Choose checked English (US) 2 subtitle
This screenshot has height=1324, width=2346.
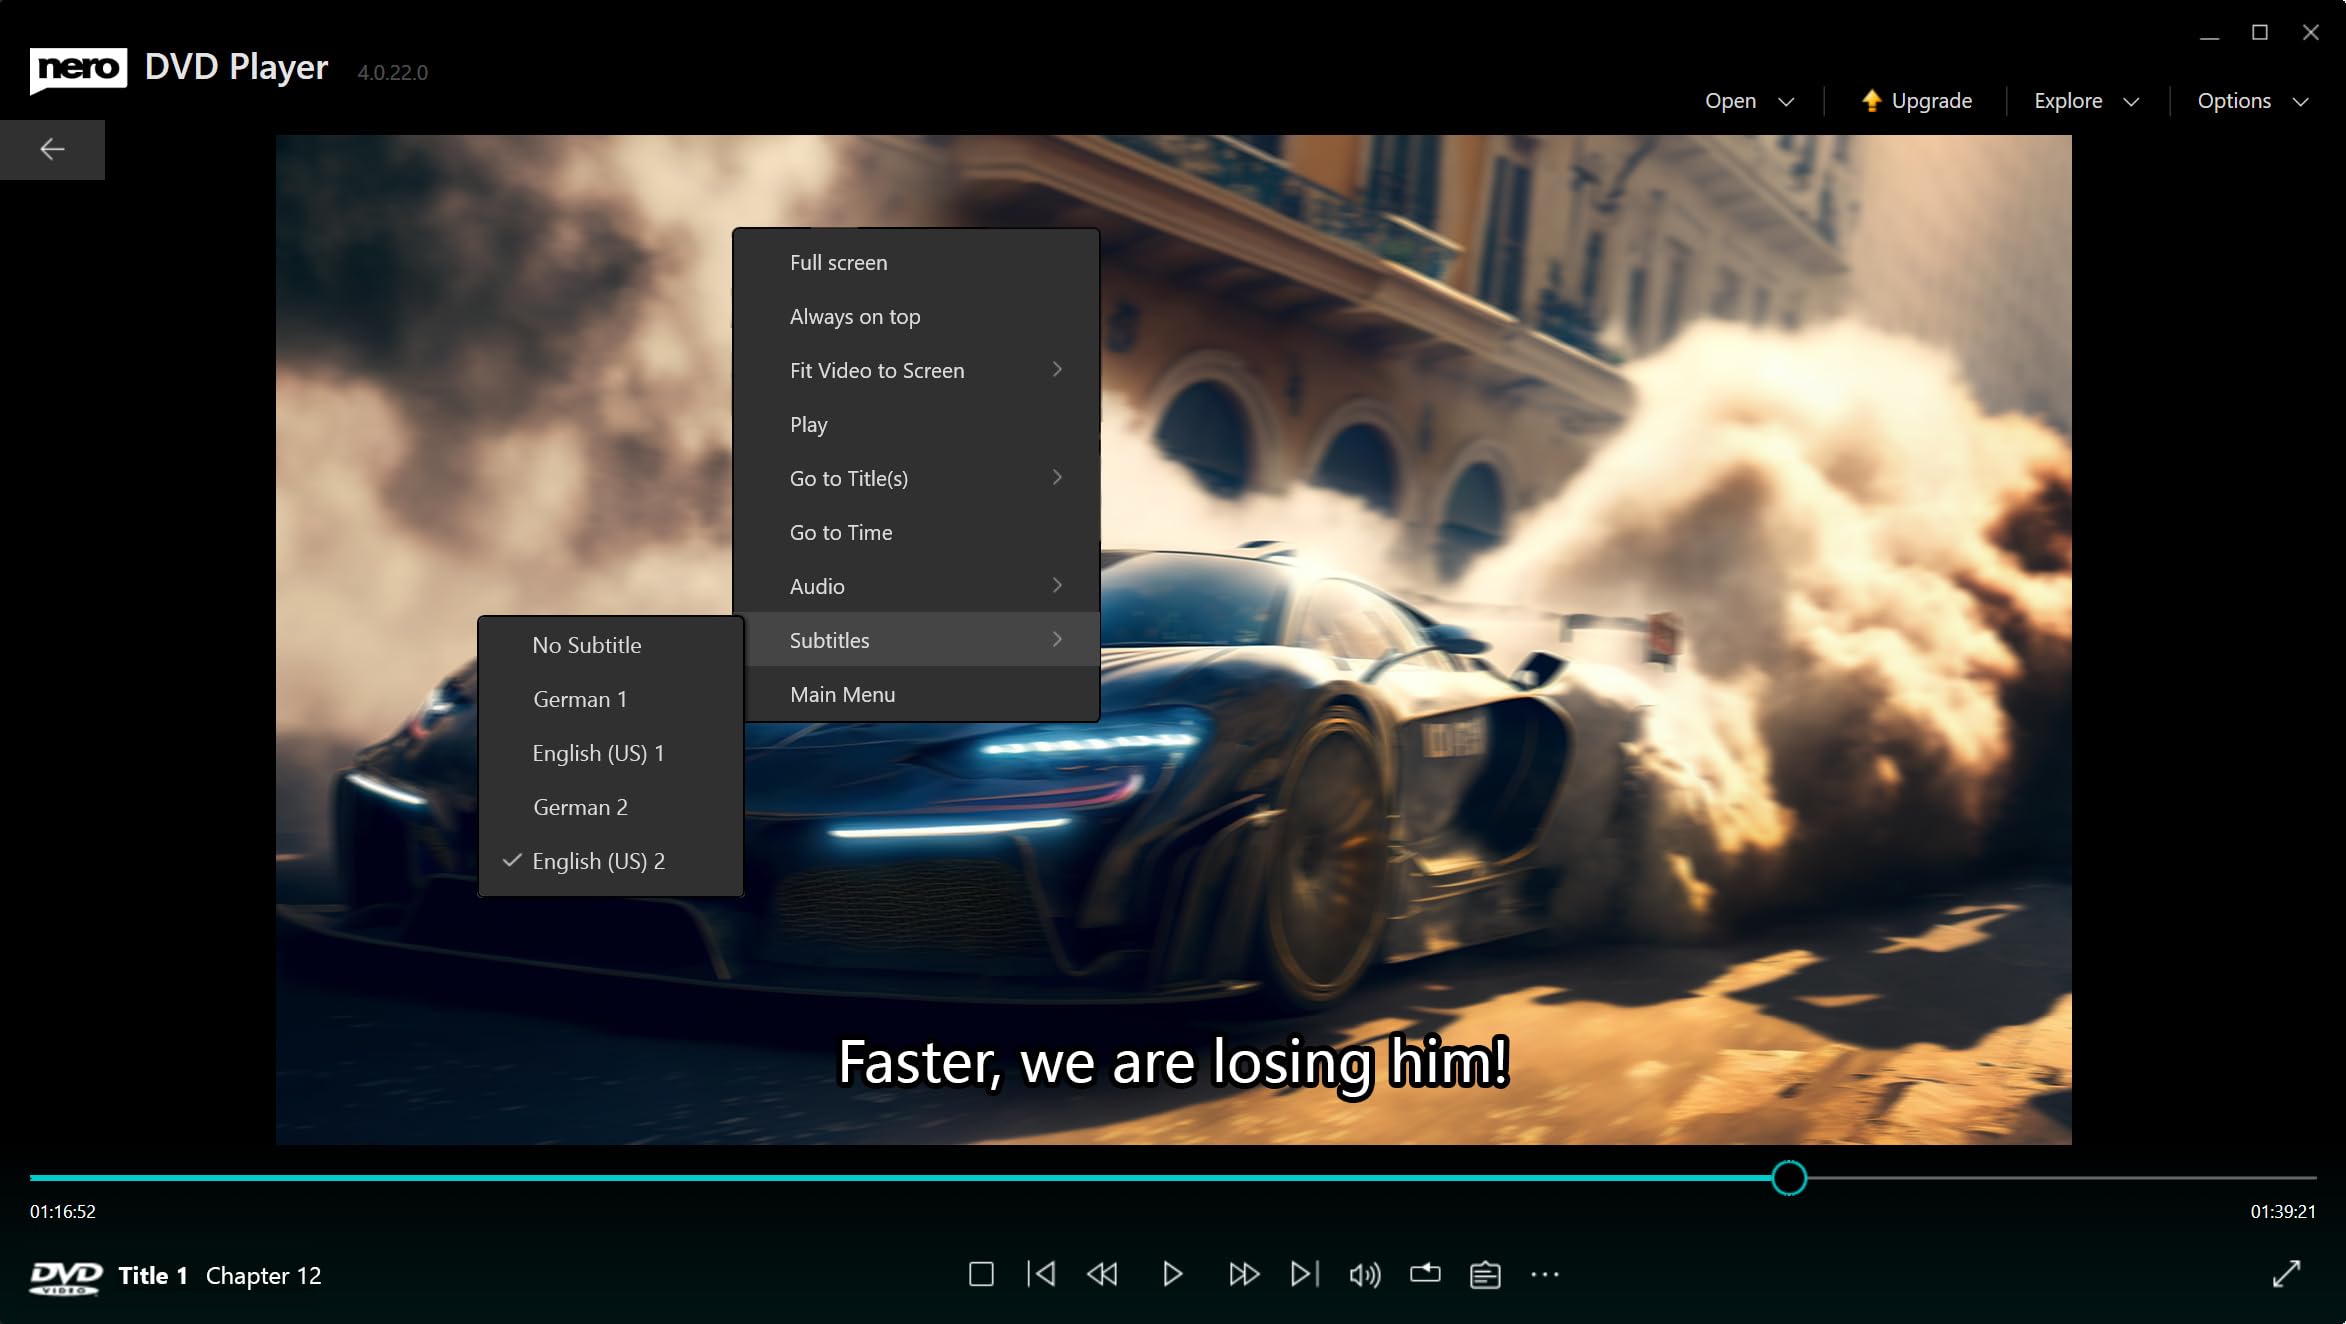click(598, 861)
